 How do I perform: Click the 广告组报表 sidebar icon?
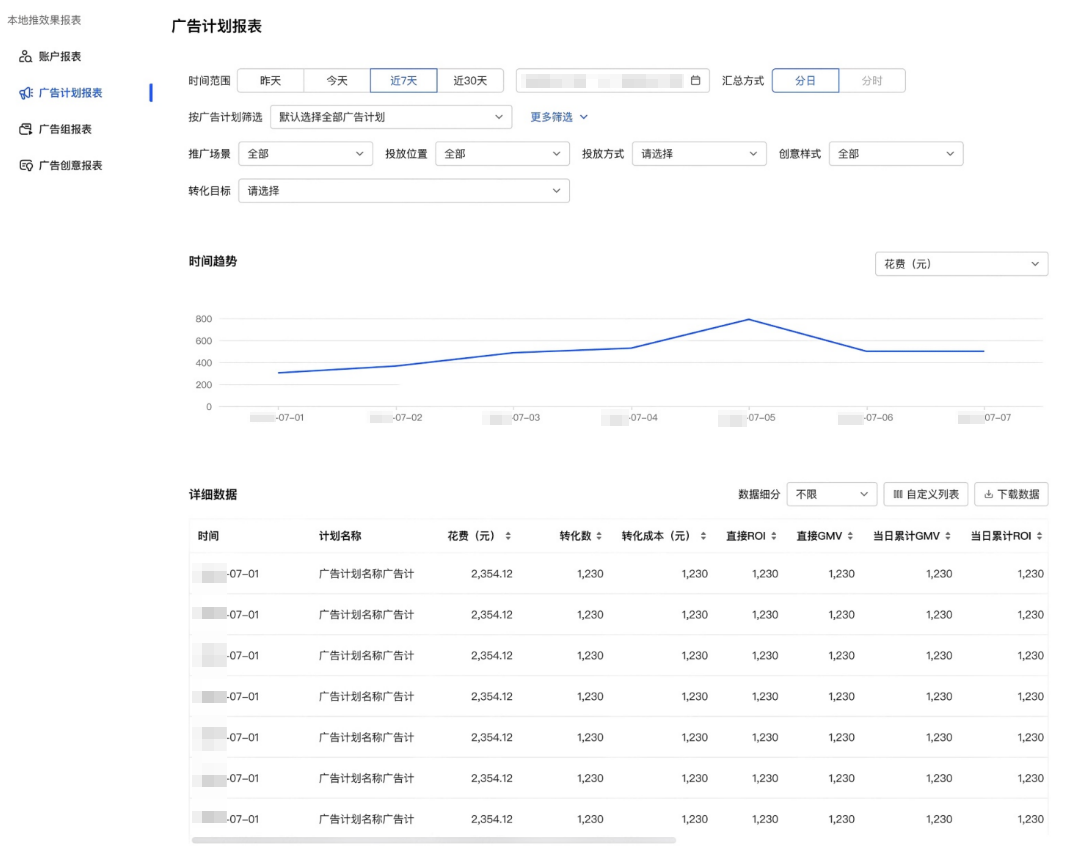coord(26,129)
